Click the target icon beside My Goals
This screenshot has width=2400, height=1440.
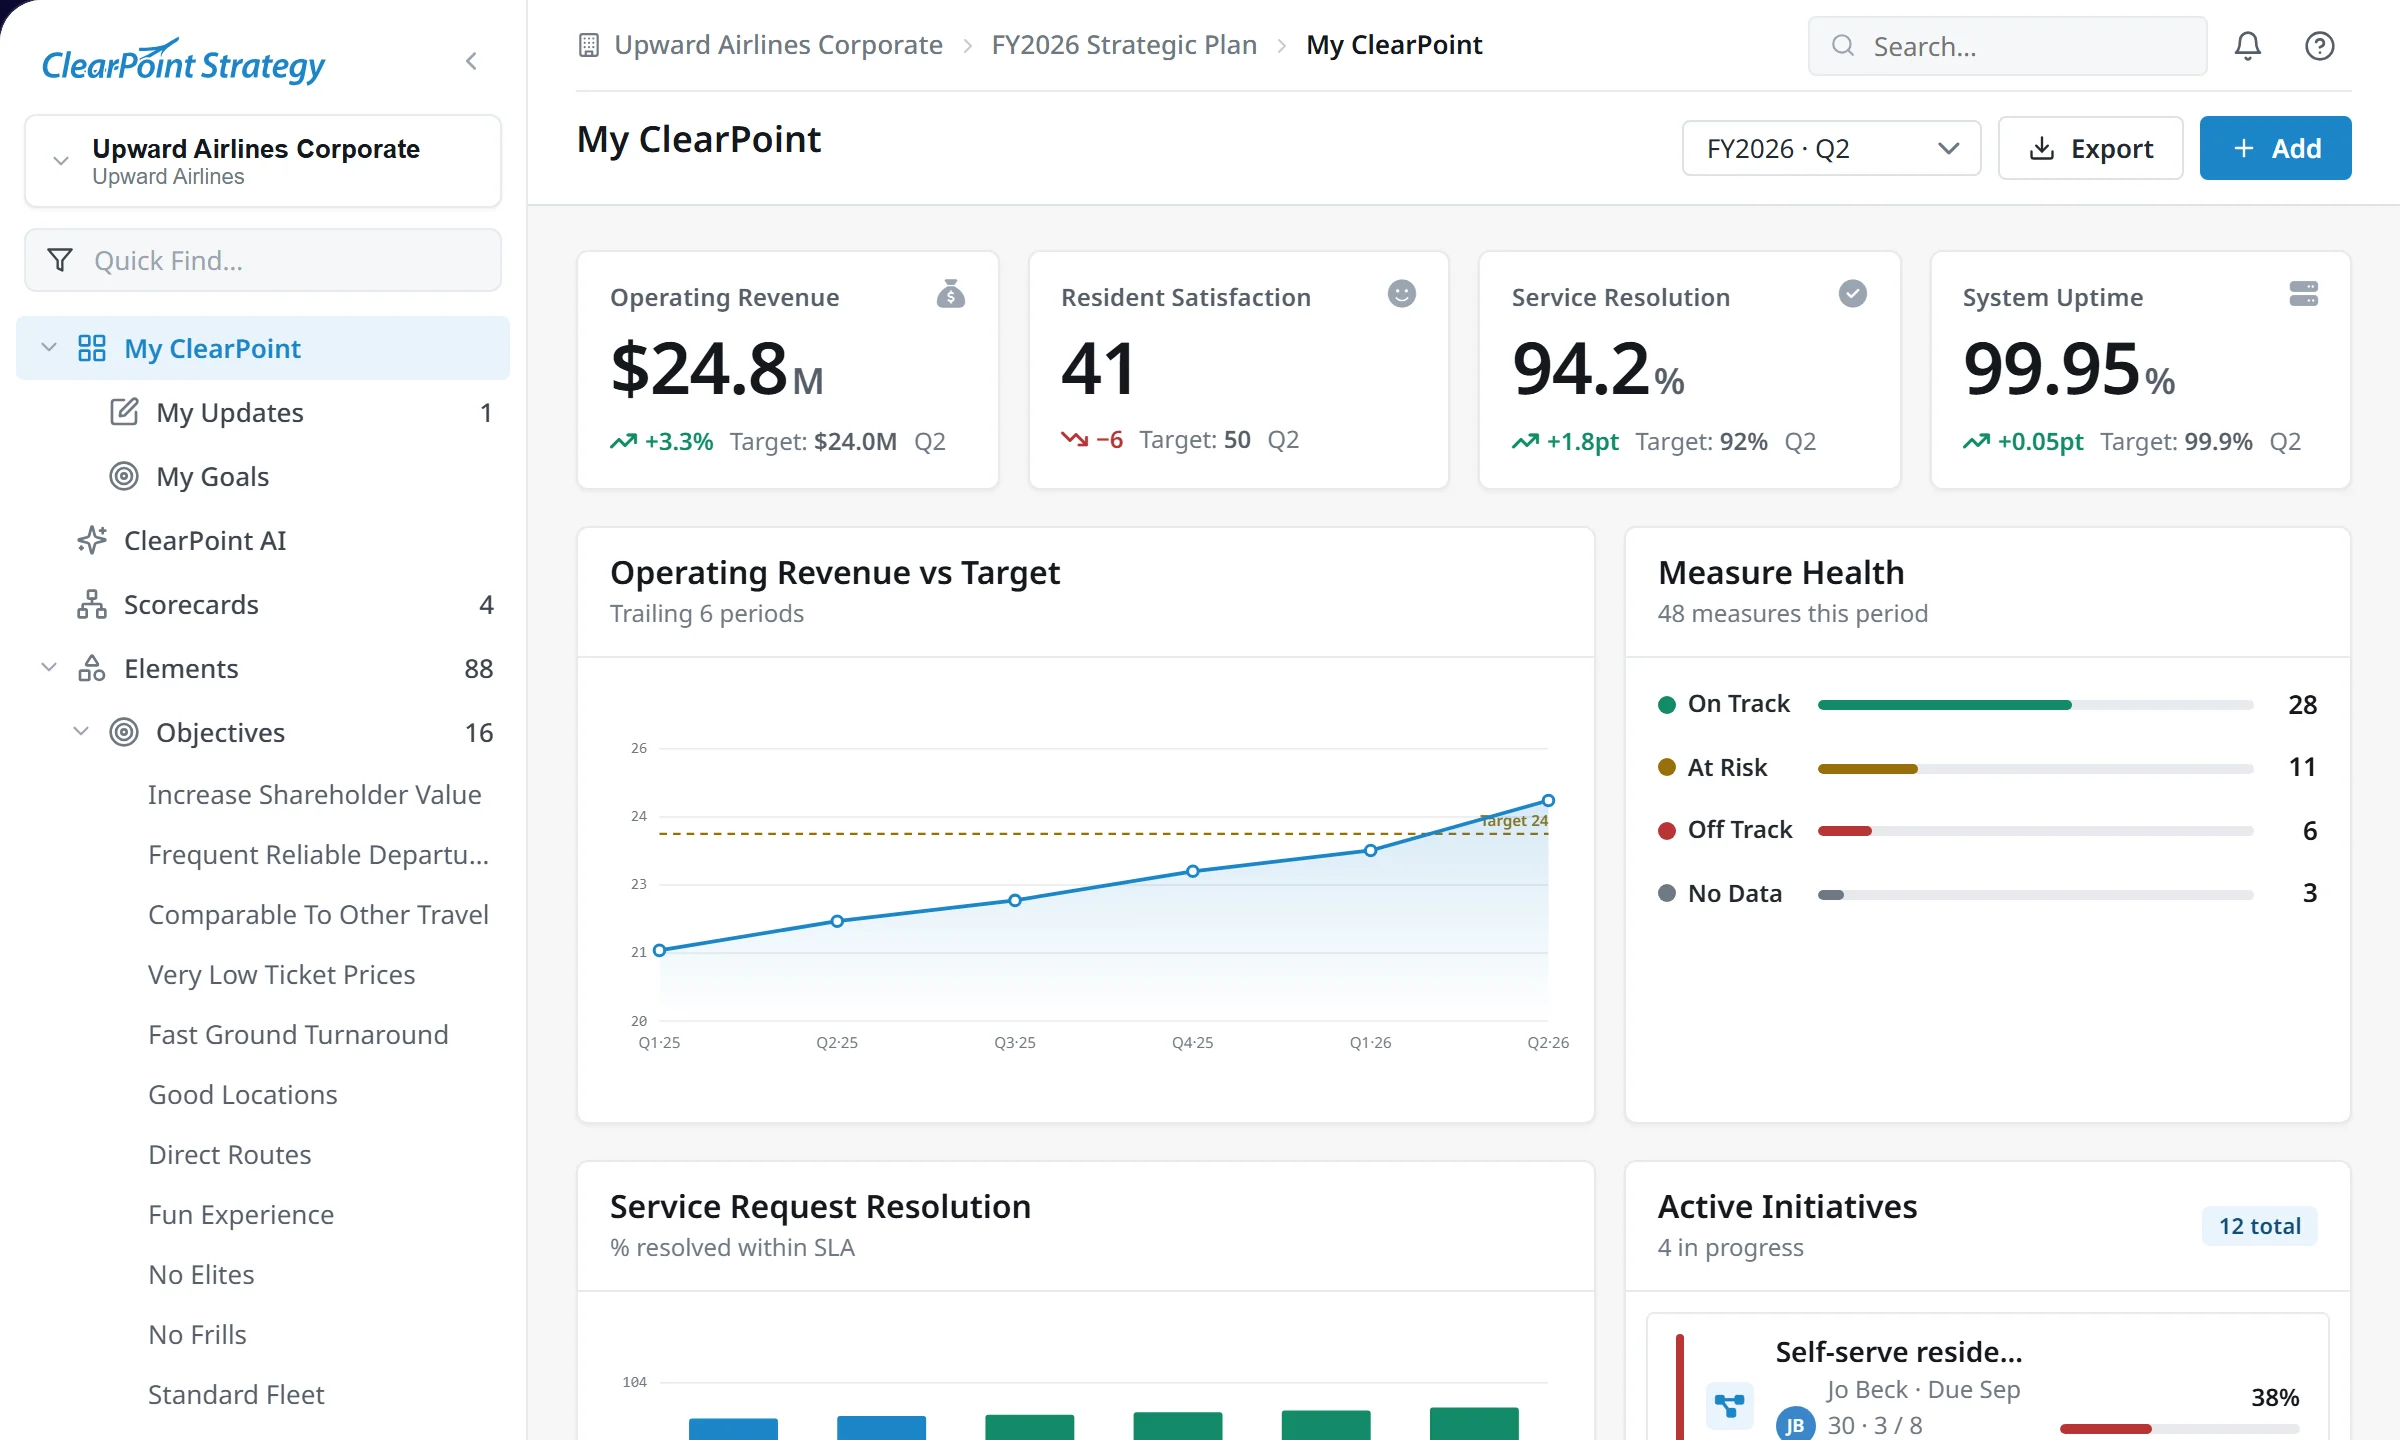tap(124, 476)
